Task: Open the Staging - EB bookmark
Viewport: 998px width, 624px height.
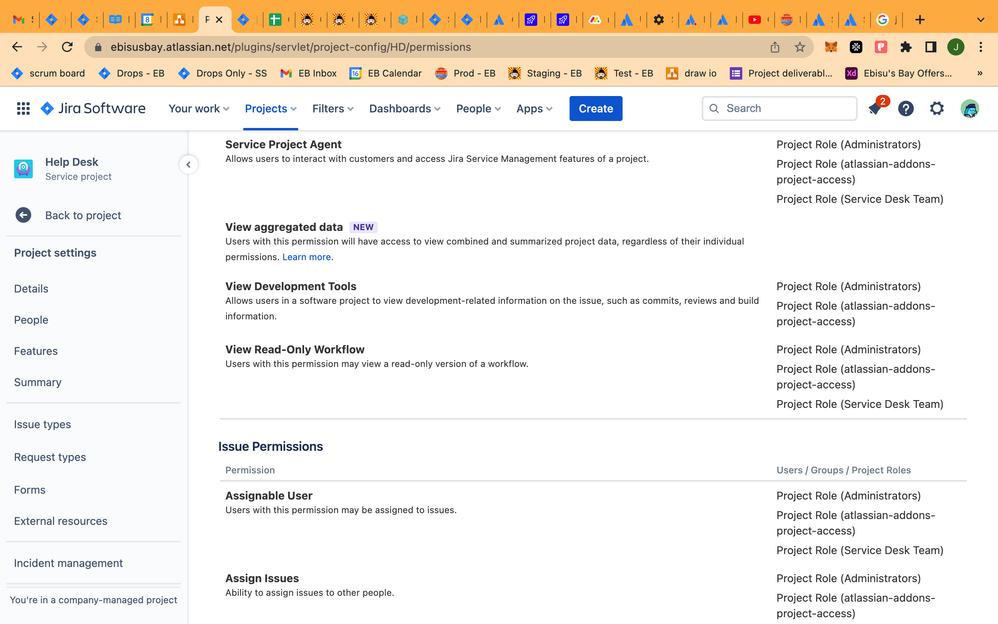Action: 545,73
